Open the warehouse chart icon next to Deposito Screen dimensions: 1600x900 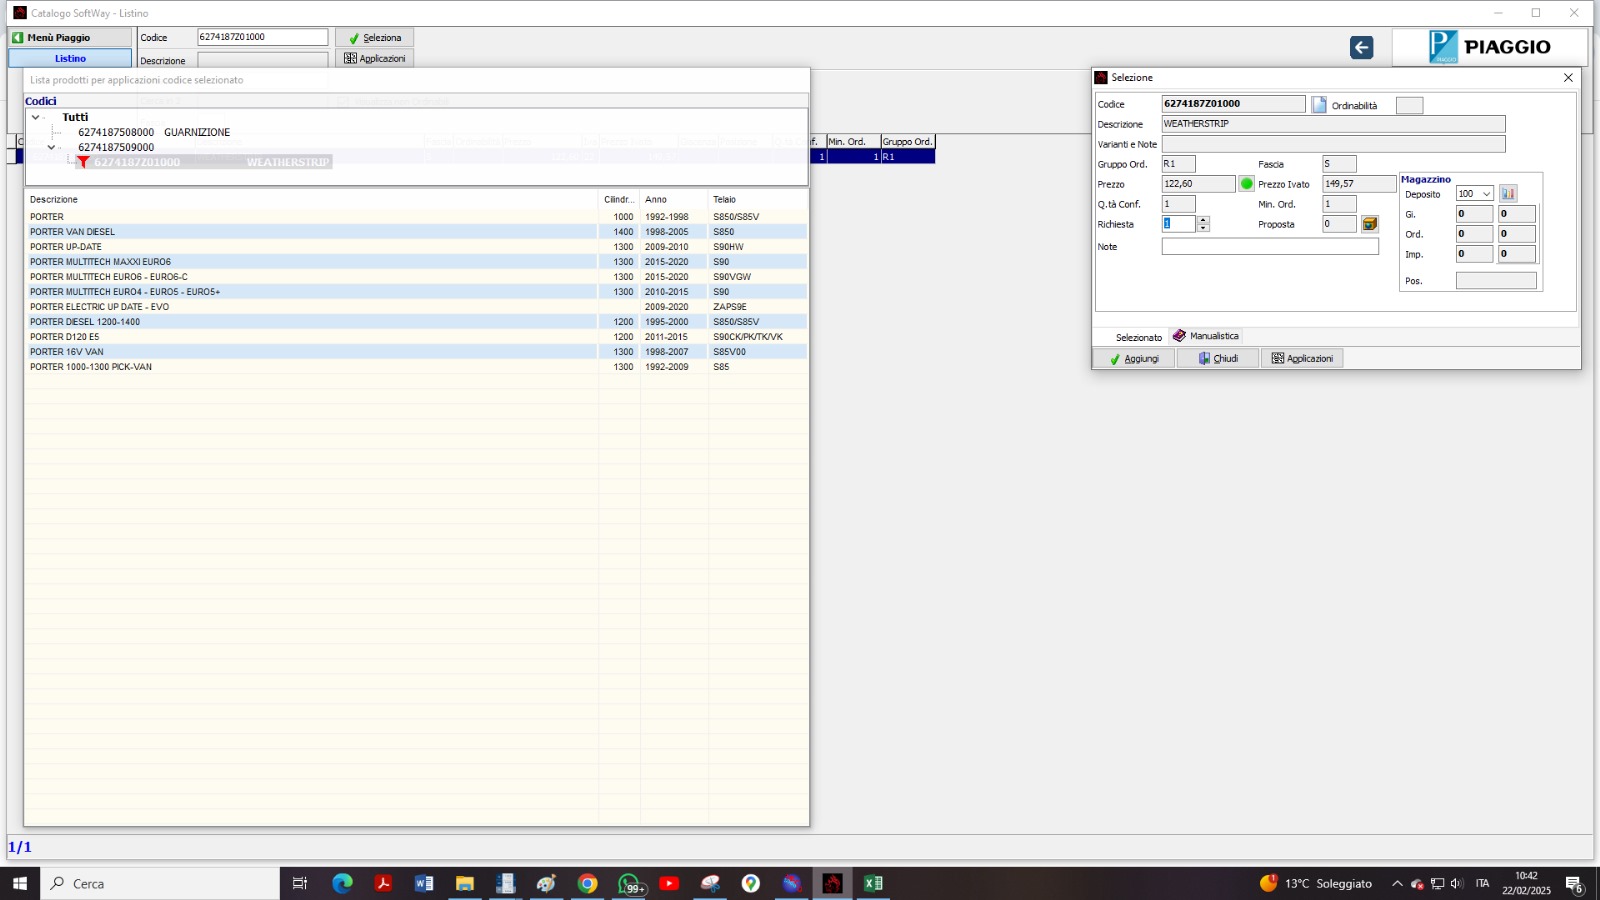pyautogui.click(x=1508, y=194)
